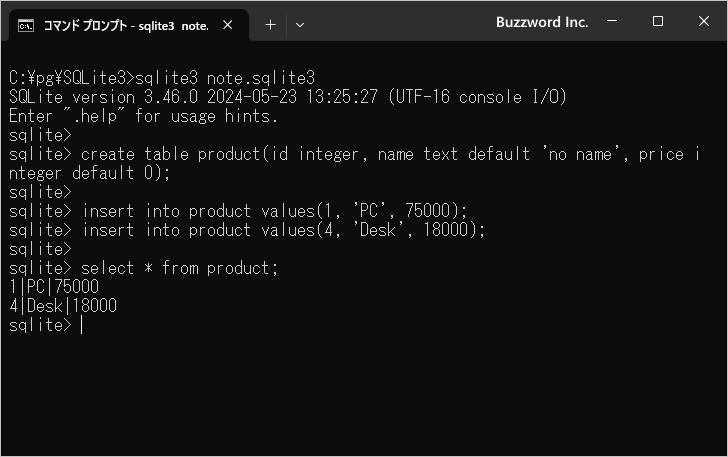Image resolution: width=728 pixels, height=457 pixels.
Task: Click the output row 1|PC|75000
Action: (54, 288)
